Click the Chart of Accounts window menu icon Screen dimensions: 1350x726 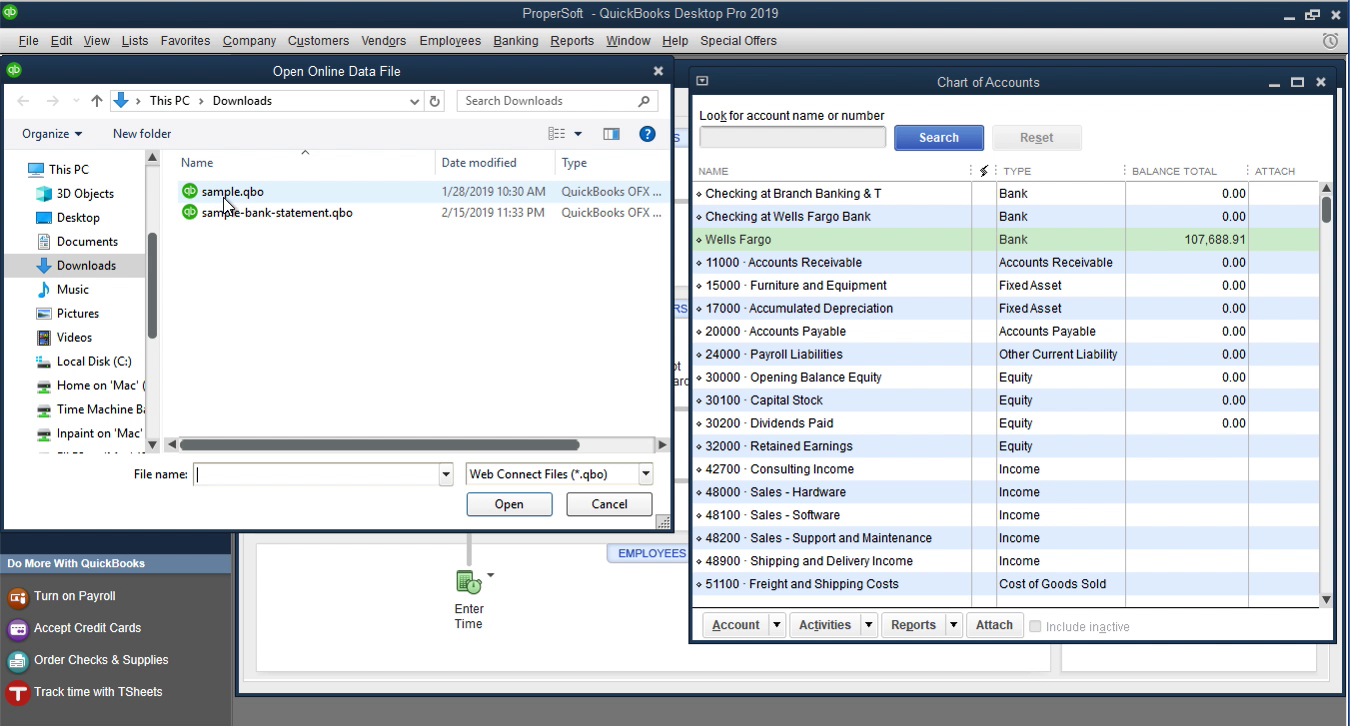pyautogui.click(x=702, y=82)
